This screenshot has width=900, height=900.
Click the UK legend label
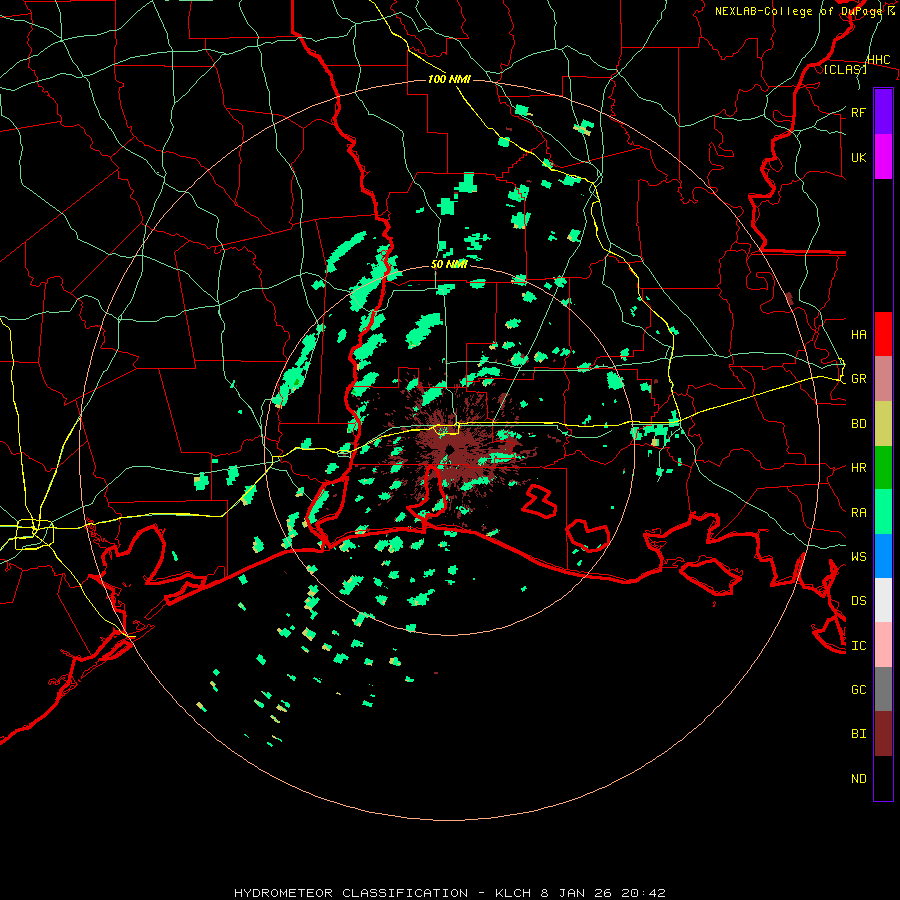pos(858,157)
